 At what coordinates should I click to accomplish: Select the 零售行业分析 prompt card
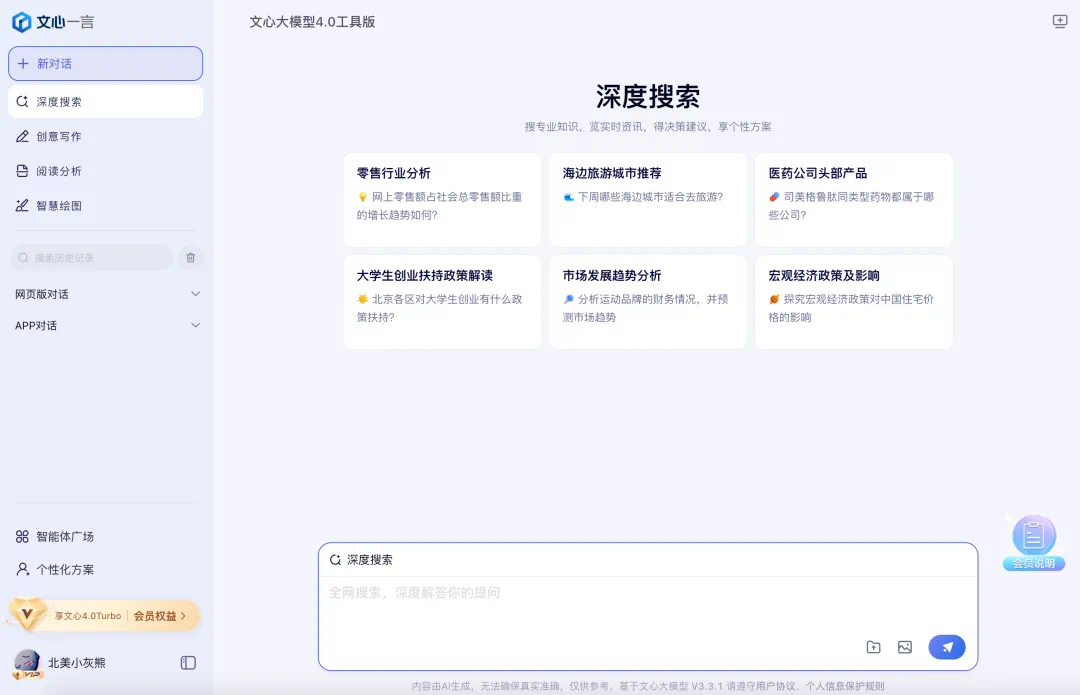pyautogui.click(x=441, y=199)
